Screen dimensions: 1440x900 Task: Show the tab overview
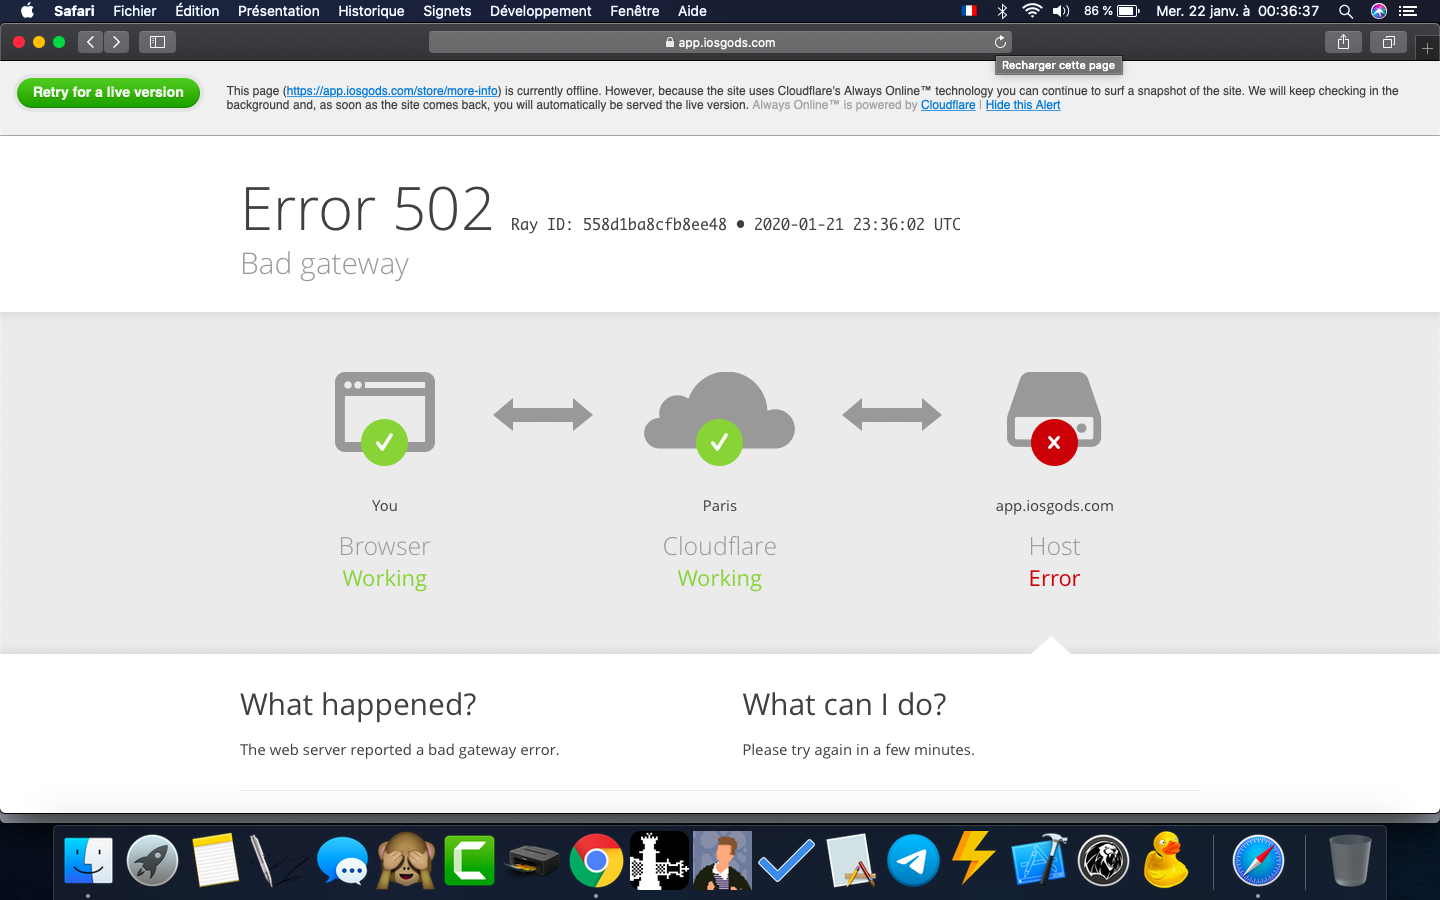click(1388, 42)
